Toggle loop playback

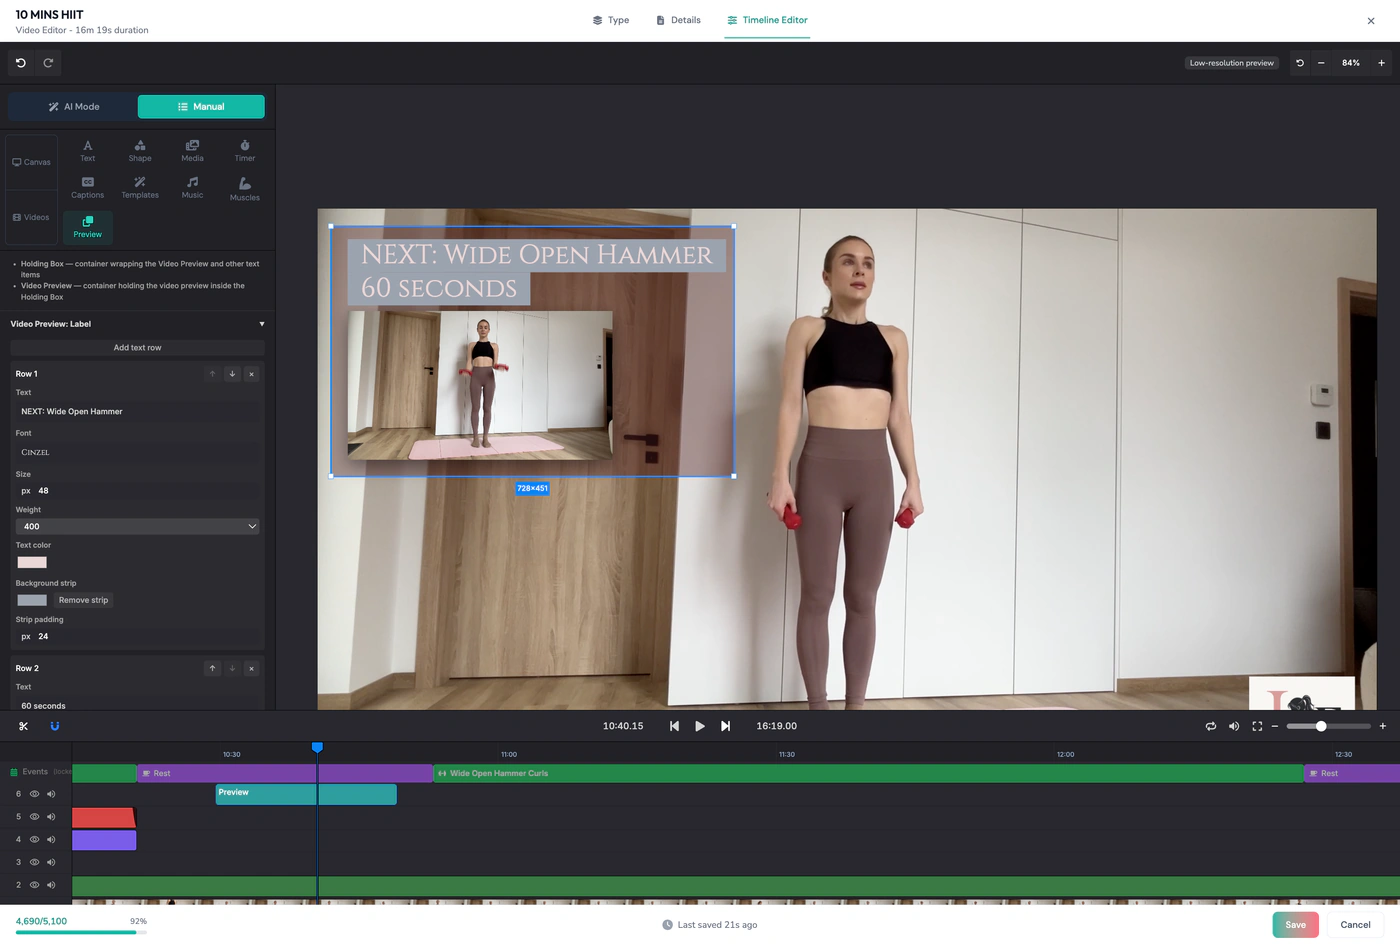[1211, 726]
